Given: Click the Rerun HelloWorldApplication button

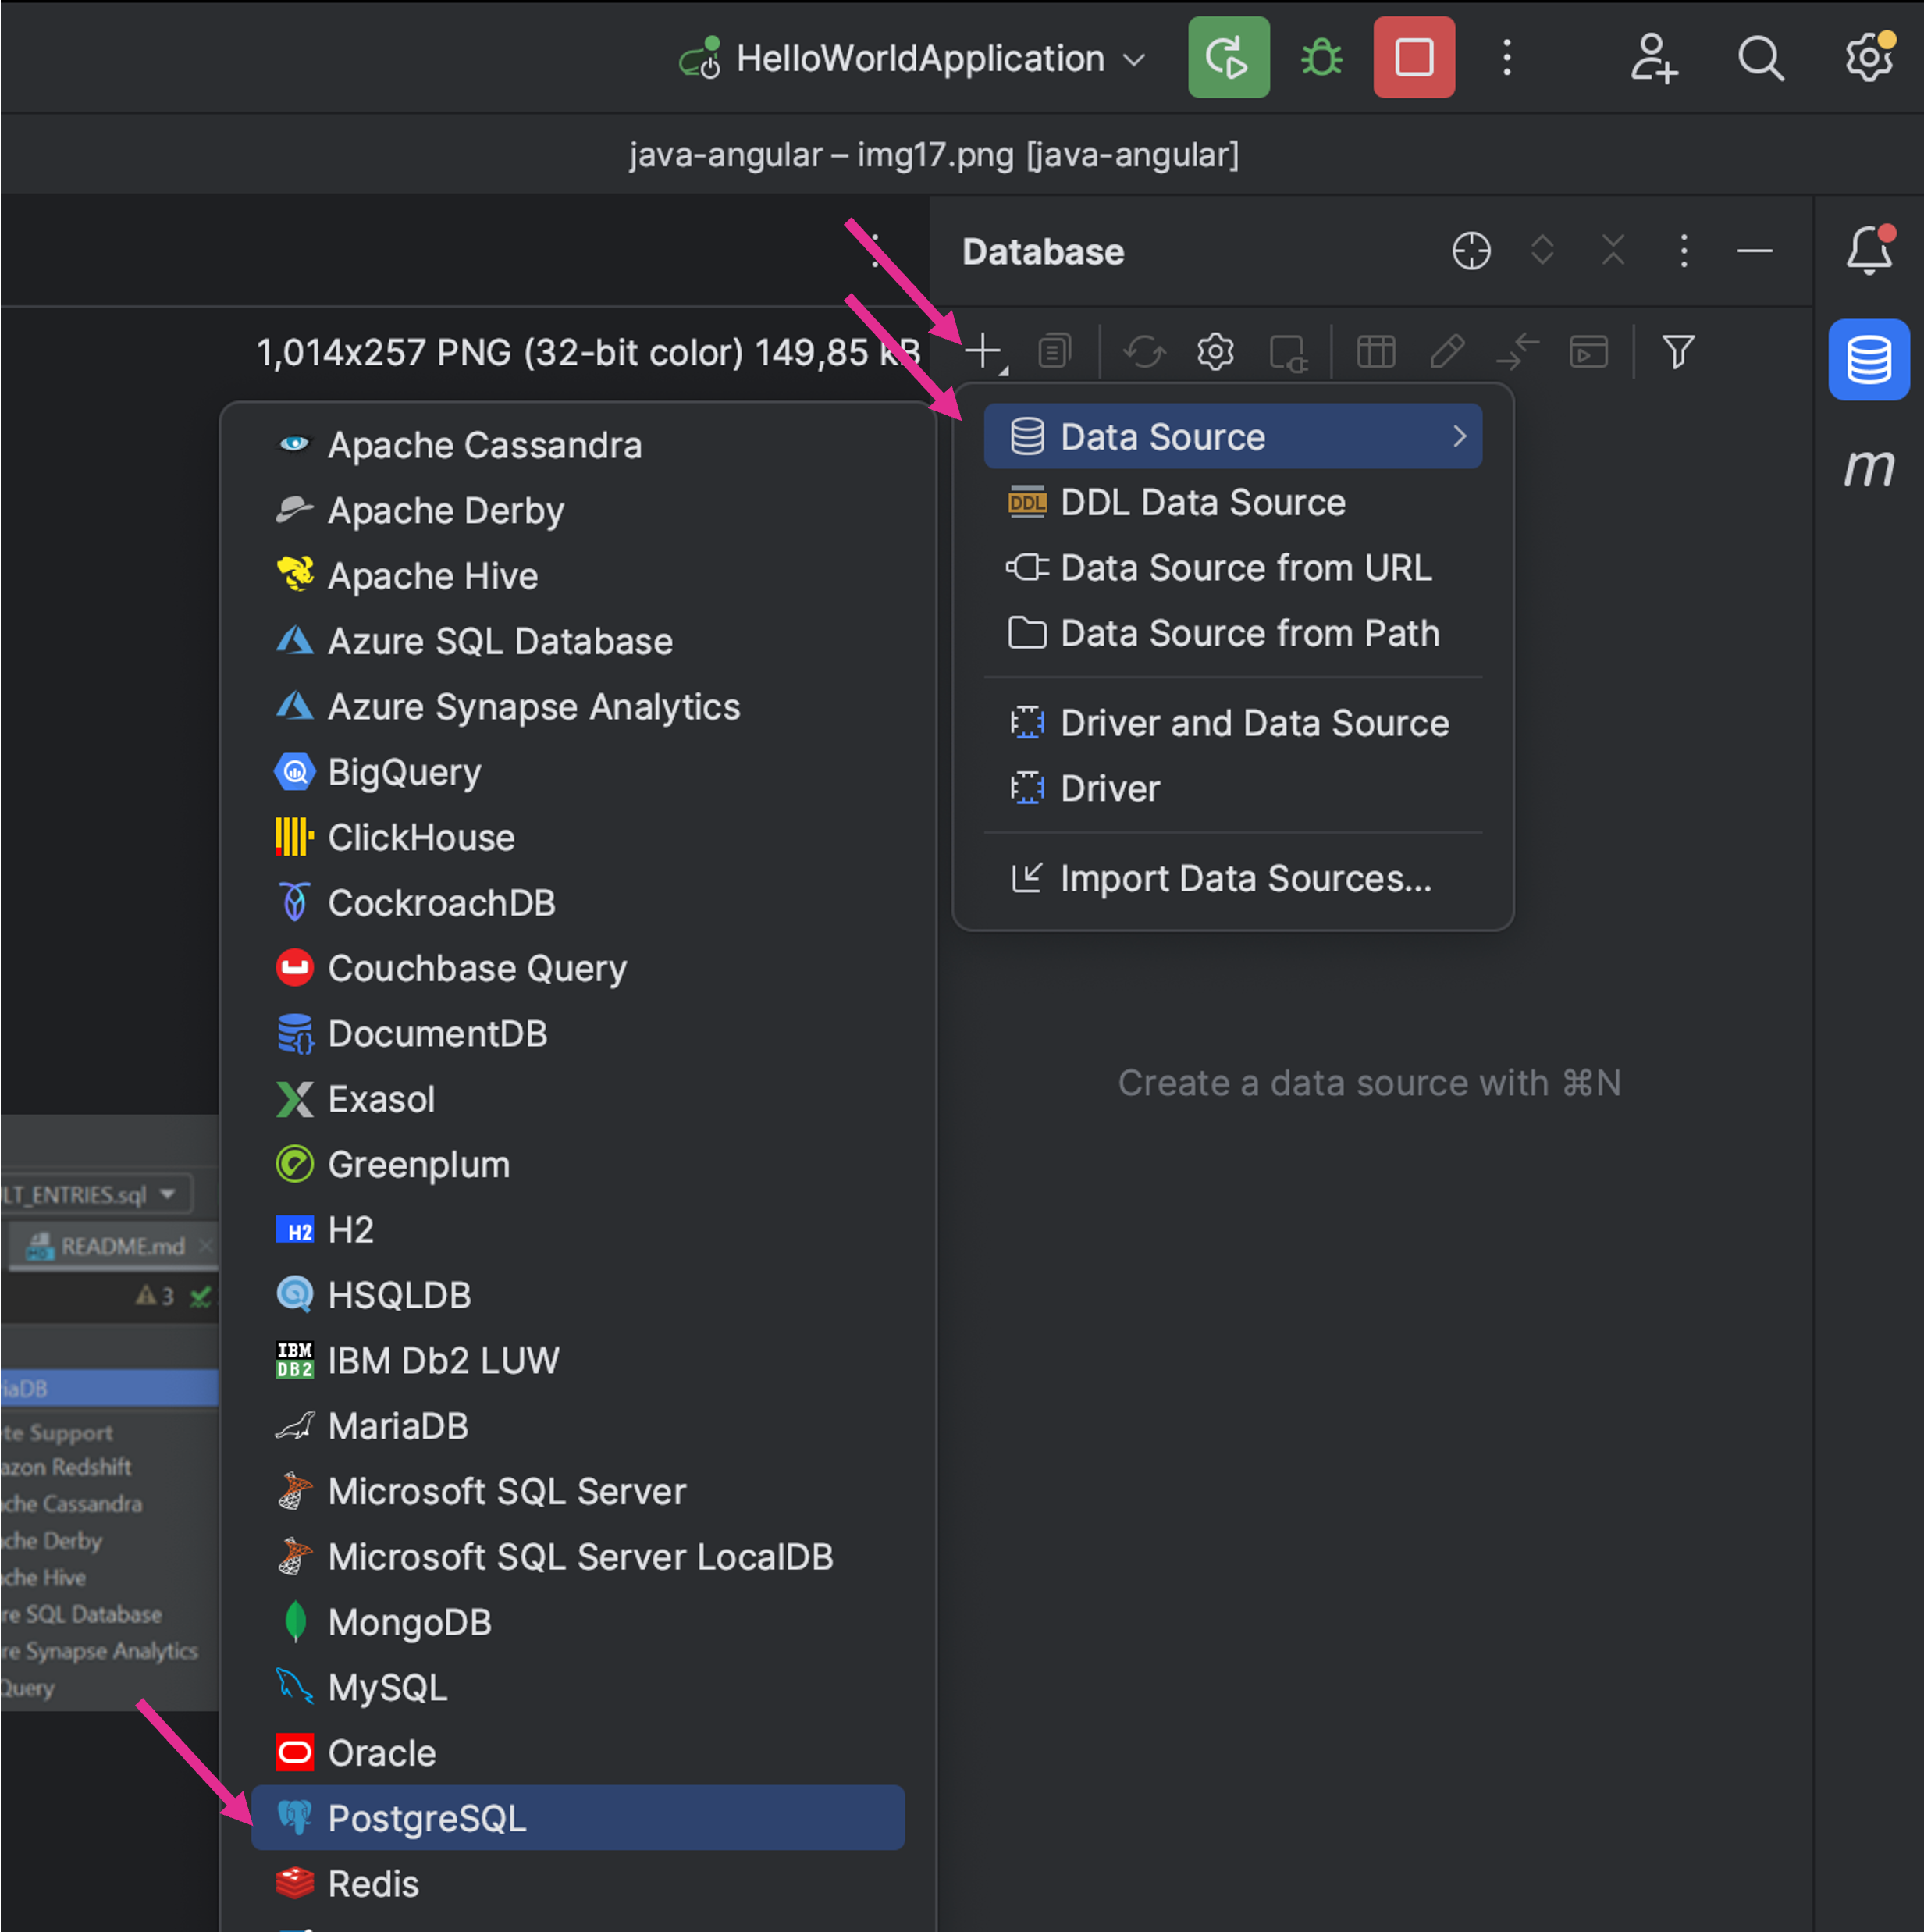Looking at the screenshot, I should click(x=1228, y=57).
